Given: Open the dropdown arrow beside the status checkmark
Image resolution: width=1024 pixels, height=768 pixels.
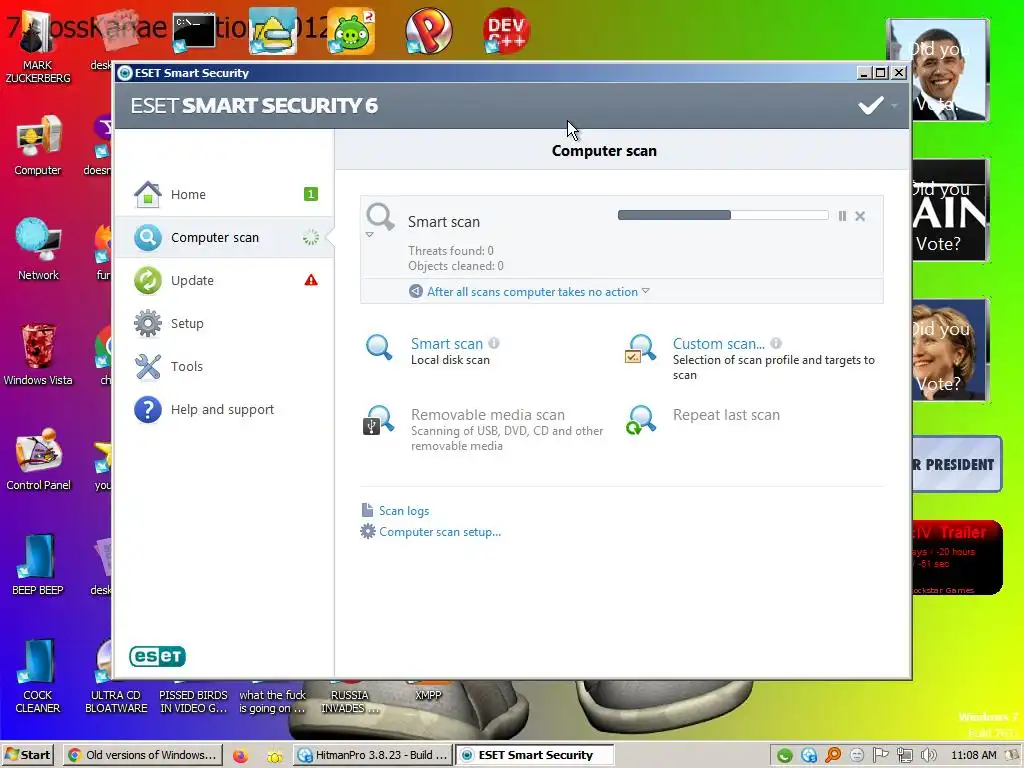Looking at the screenshot, I should tap(894, 106).
